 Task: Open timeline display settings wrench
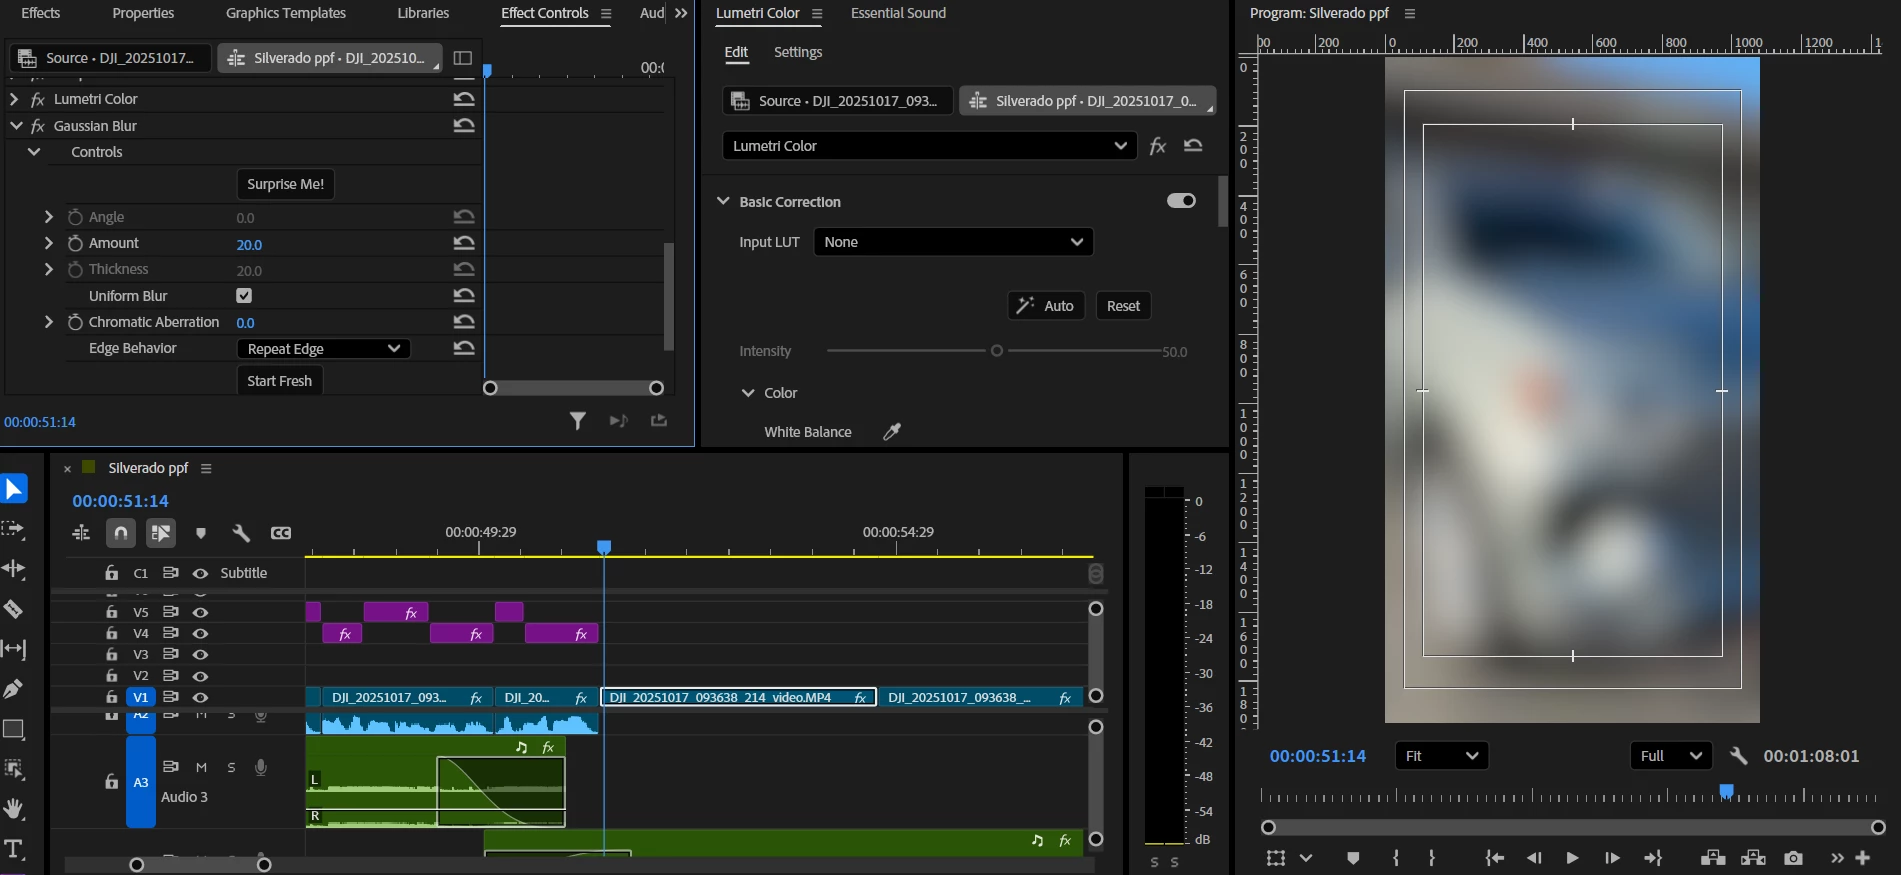[x=241, y=533]
